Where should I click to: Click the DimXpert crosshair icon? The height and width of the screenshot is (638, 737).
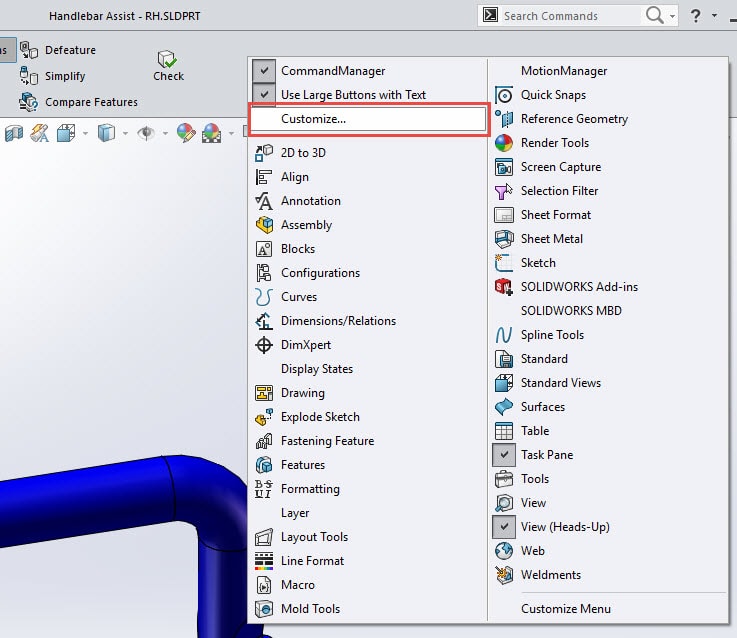coord(264,345)
